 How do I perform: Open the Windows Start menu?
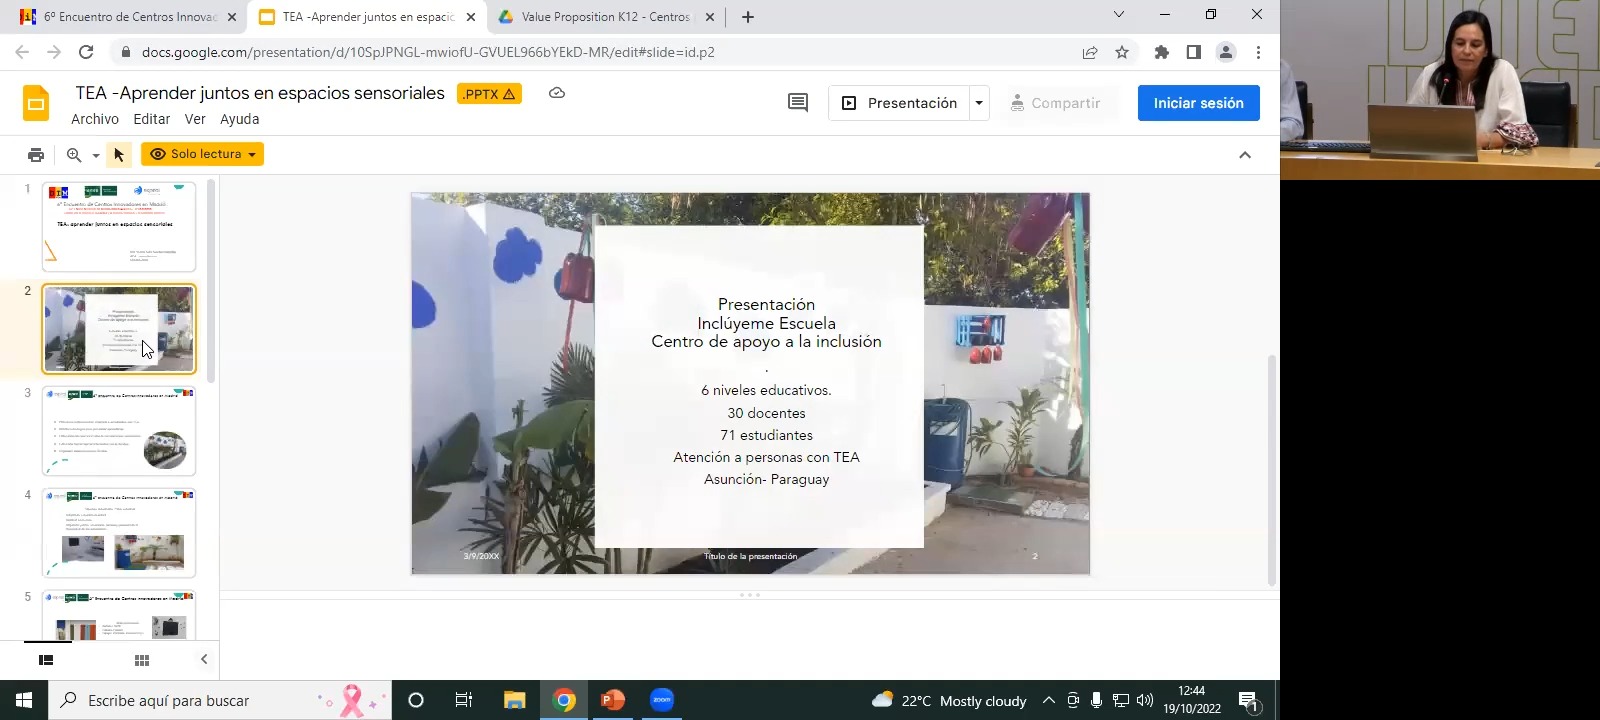tap(24, 700)
